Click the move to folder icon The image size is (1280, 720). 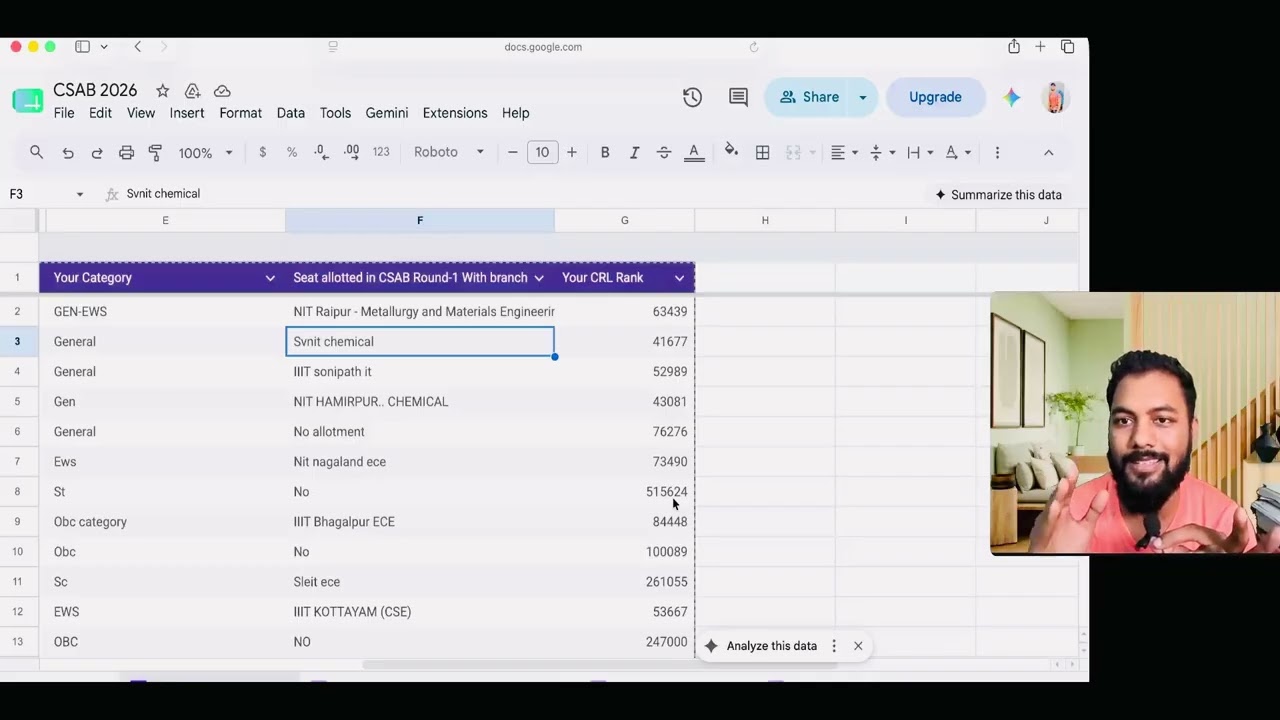coord(193,91)
